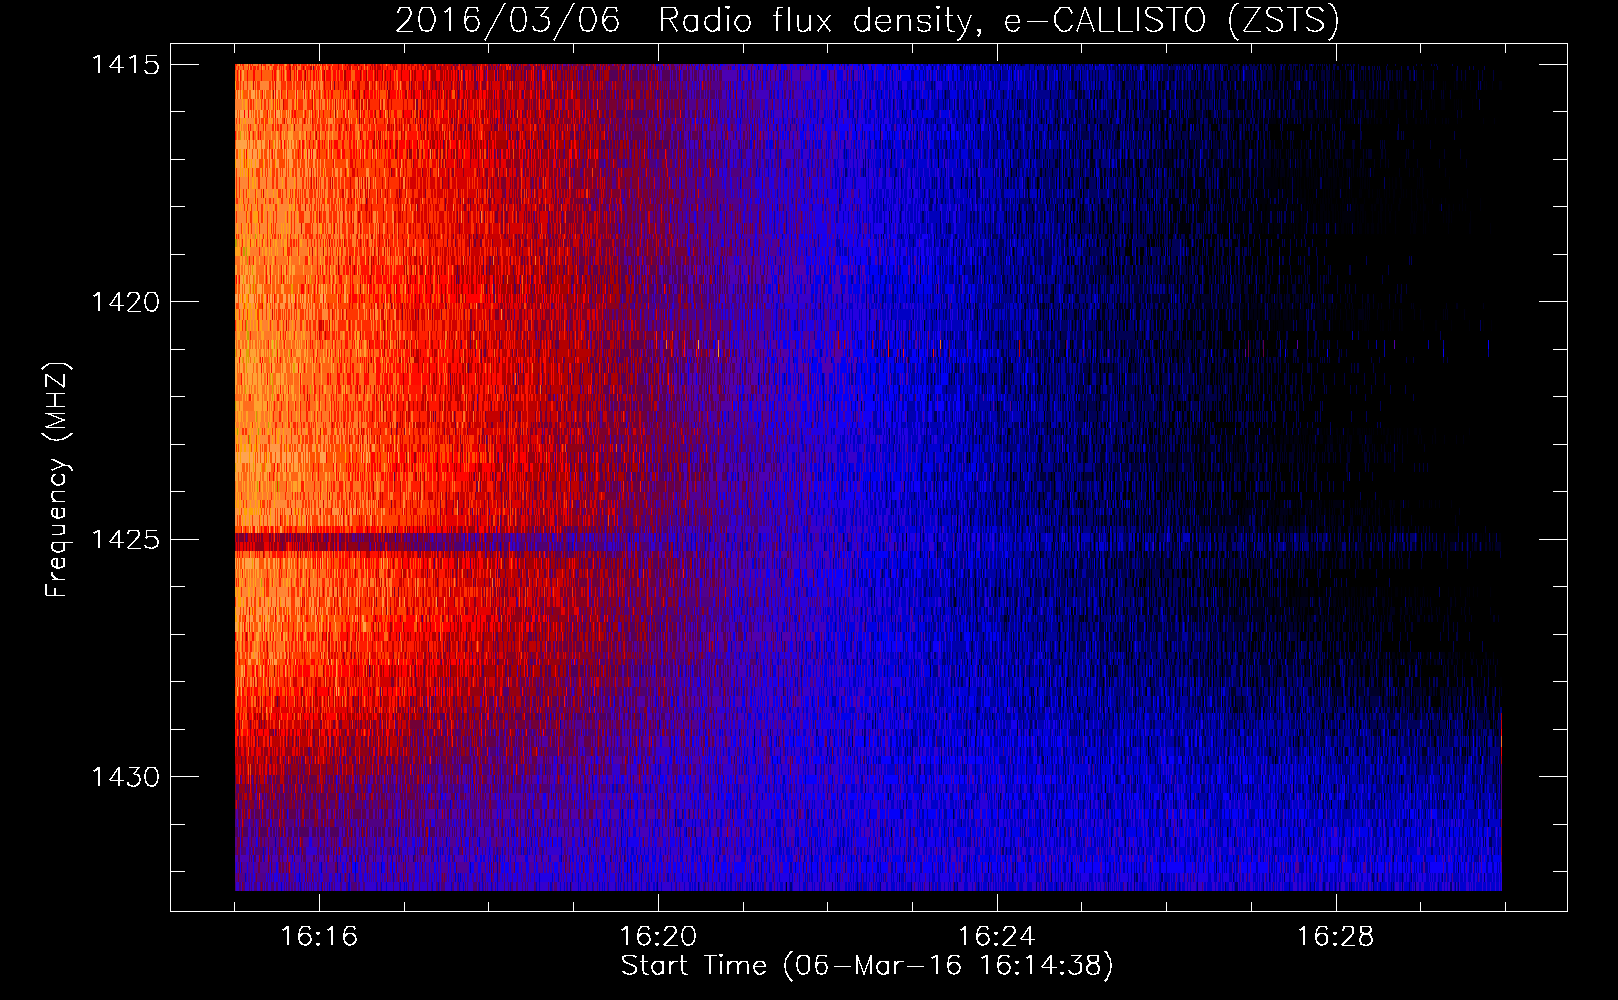The height and width of the screenshot is (1000, 1618).
Task: Click the plot title "2016/03/06 Radio flux density, e-CALLISTO (ZSTS)"
Action: 867,21
